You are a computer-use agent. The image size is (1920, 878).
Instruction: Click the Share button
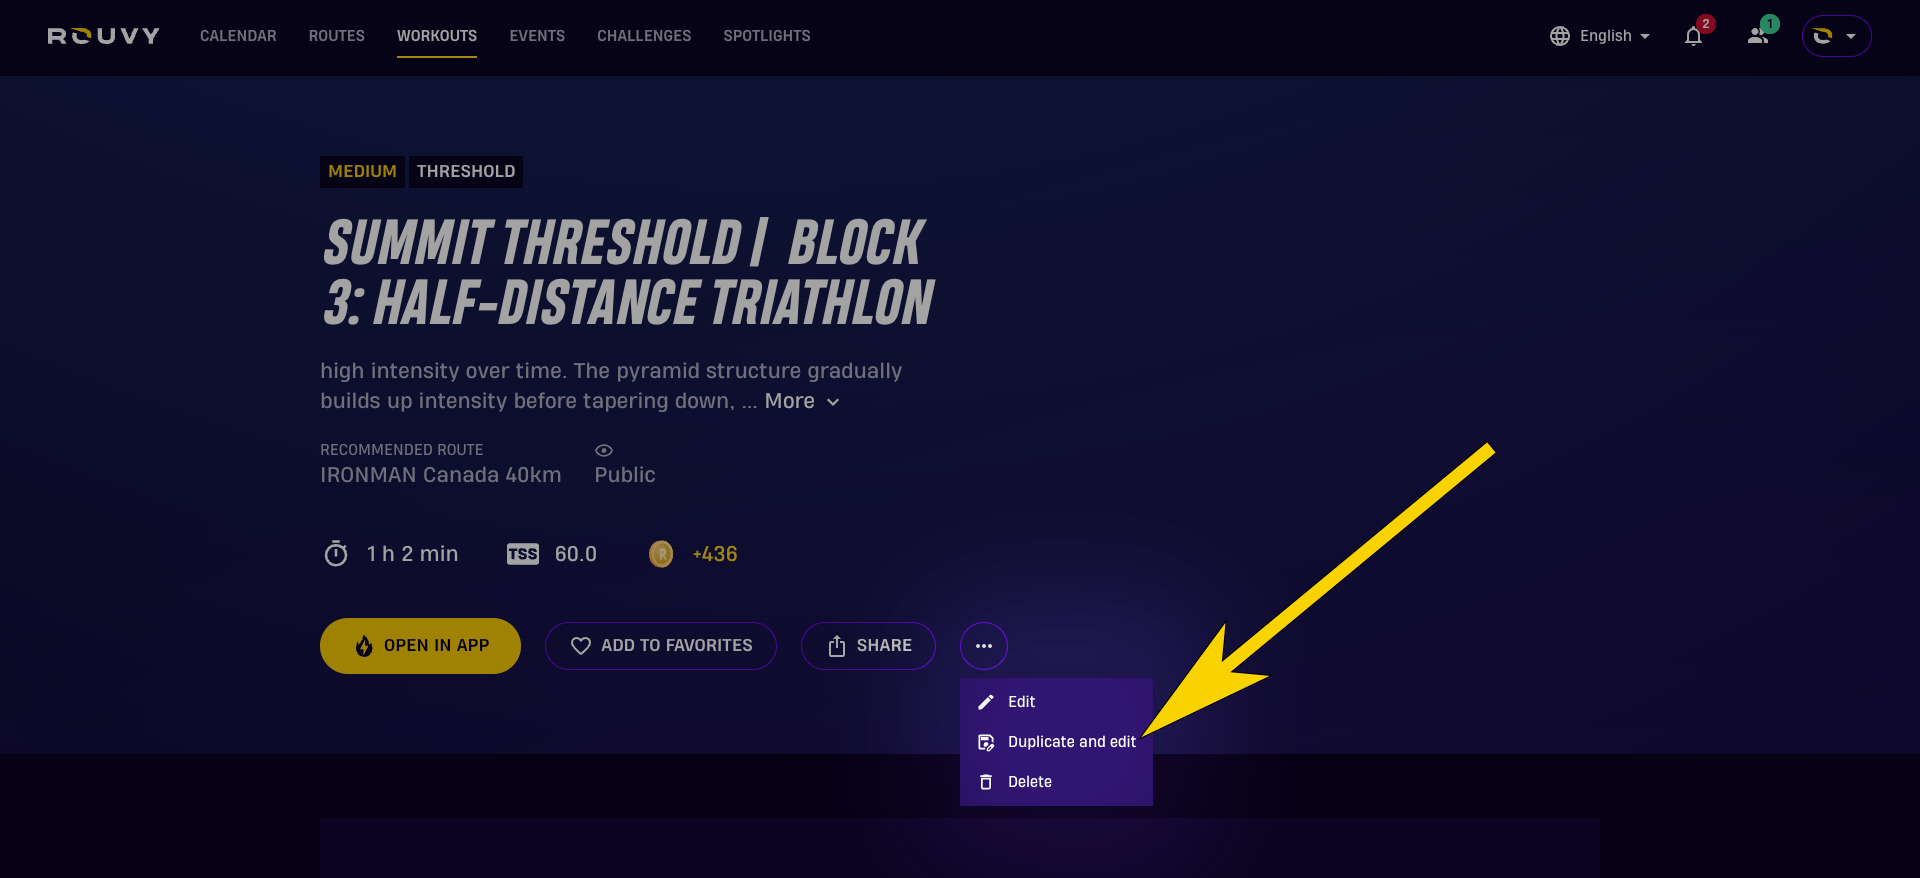pyautogui.click(x=868, y=646)
